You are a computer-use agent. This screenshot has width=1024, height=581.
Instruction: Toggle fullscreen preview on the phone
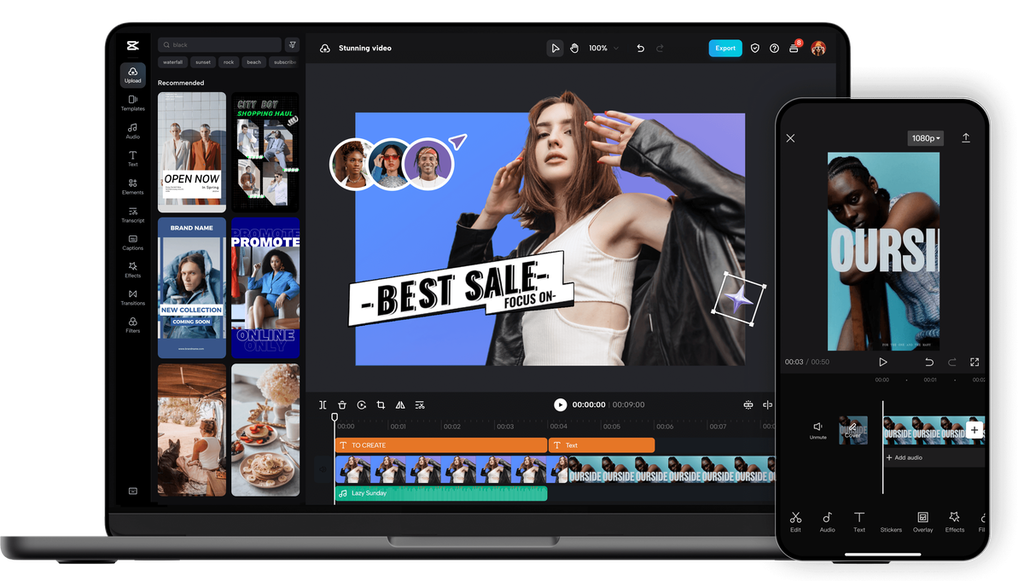(974, 362)
